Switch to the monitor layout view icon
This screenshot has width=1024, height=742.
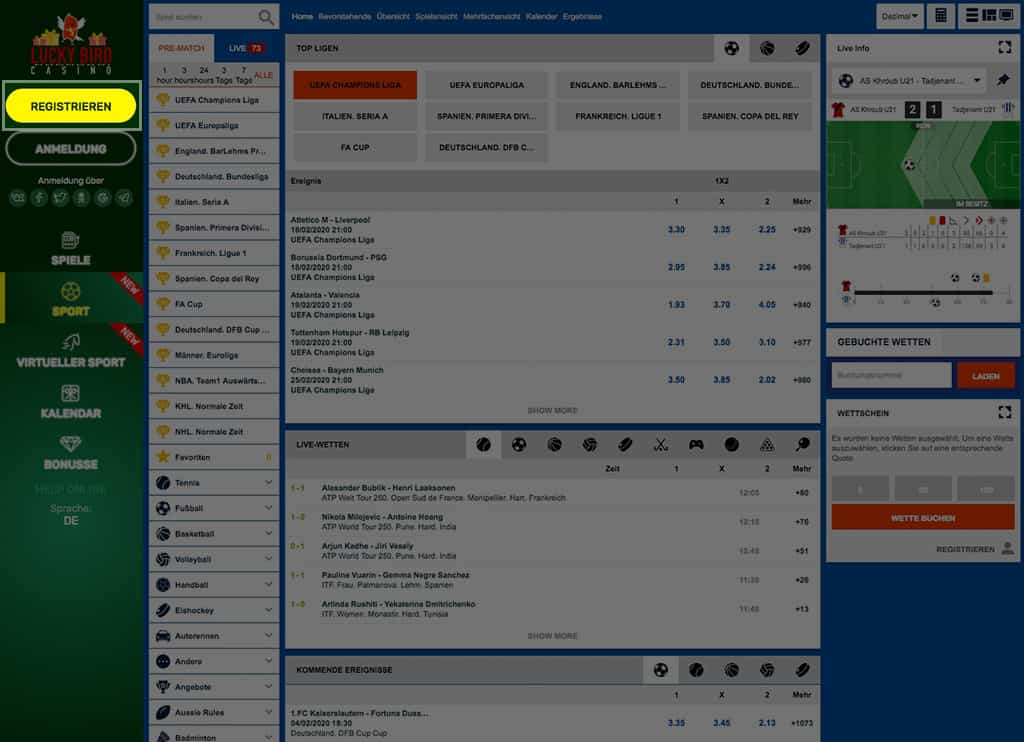[1006, 16]
